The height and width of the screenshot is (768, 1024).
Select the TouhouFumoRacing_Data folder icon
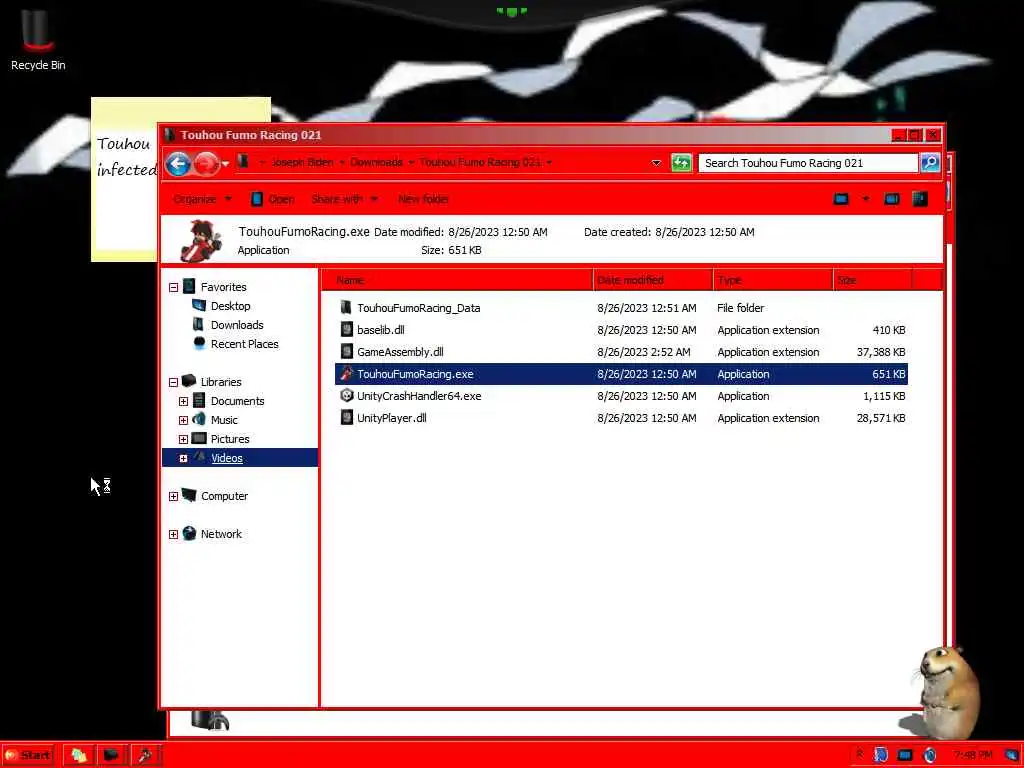[x=346, y=308]
